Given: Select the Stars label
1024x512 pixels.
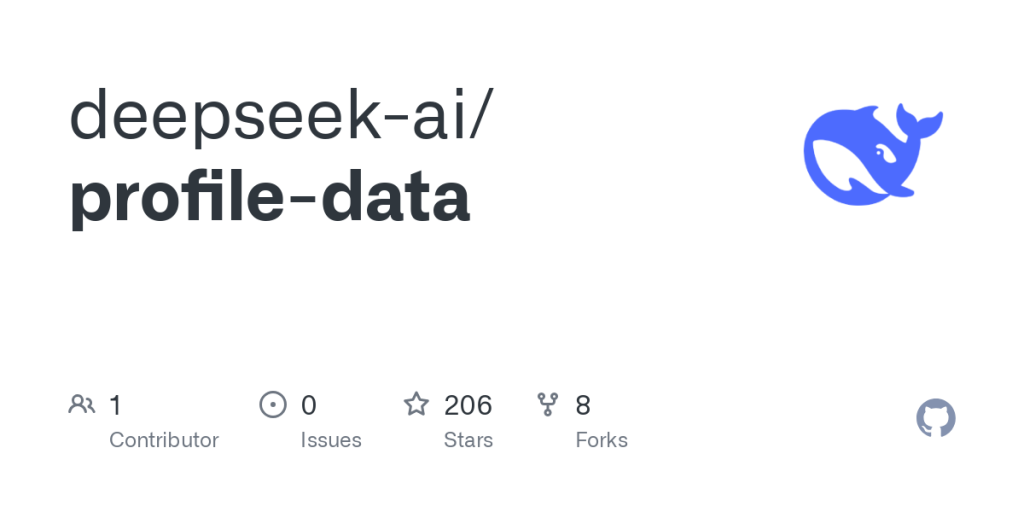Looking at the screenshot, I should pos(469,440).
